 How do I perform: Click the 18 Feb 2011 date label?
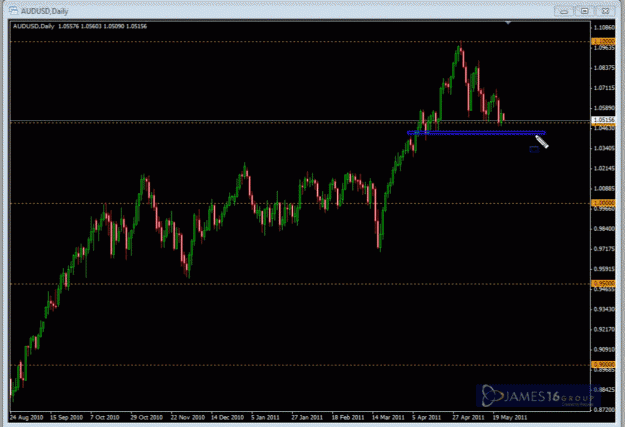(348, 417)
